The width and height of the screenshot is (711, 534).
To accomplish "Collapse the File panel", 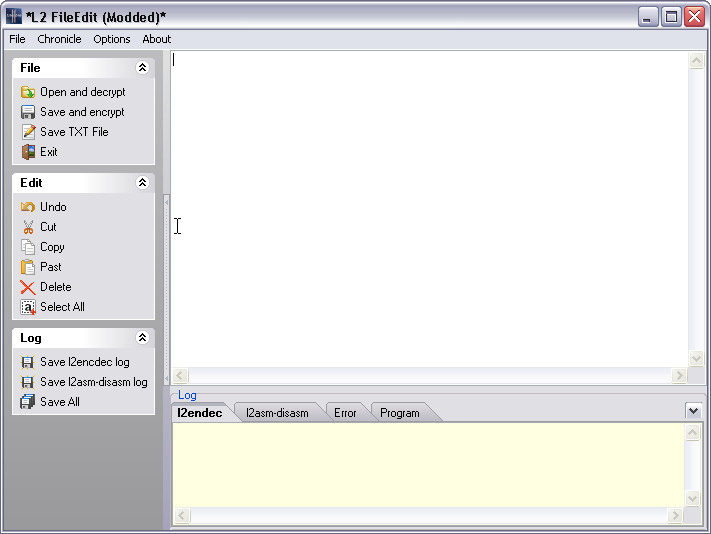I will click(x=142, y=68).
